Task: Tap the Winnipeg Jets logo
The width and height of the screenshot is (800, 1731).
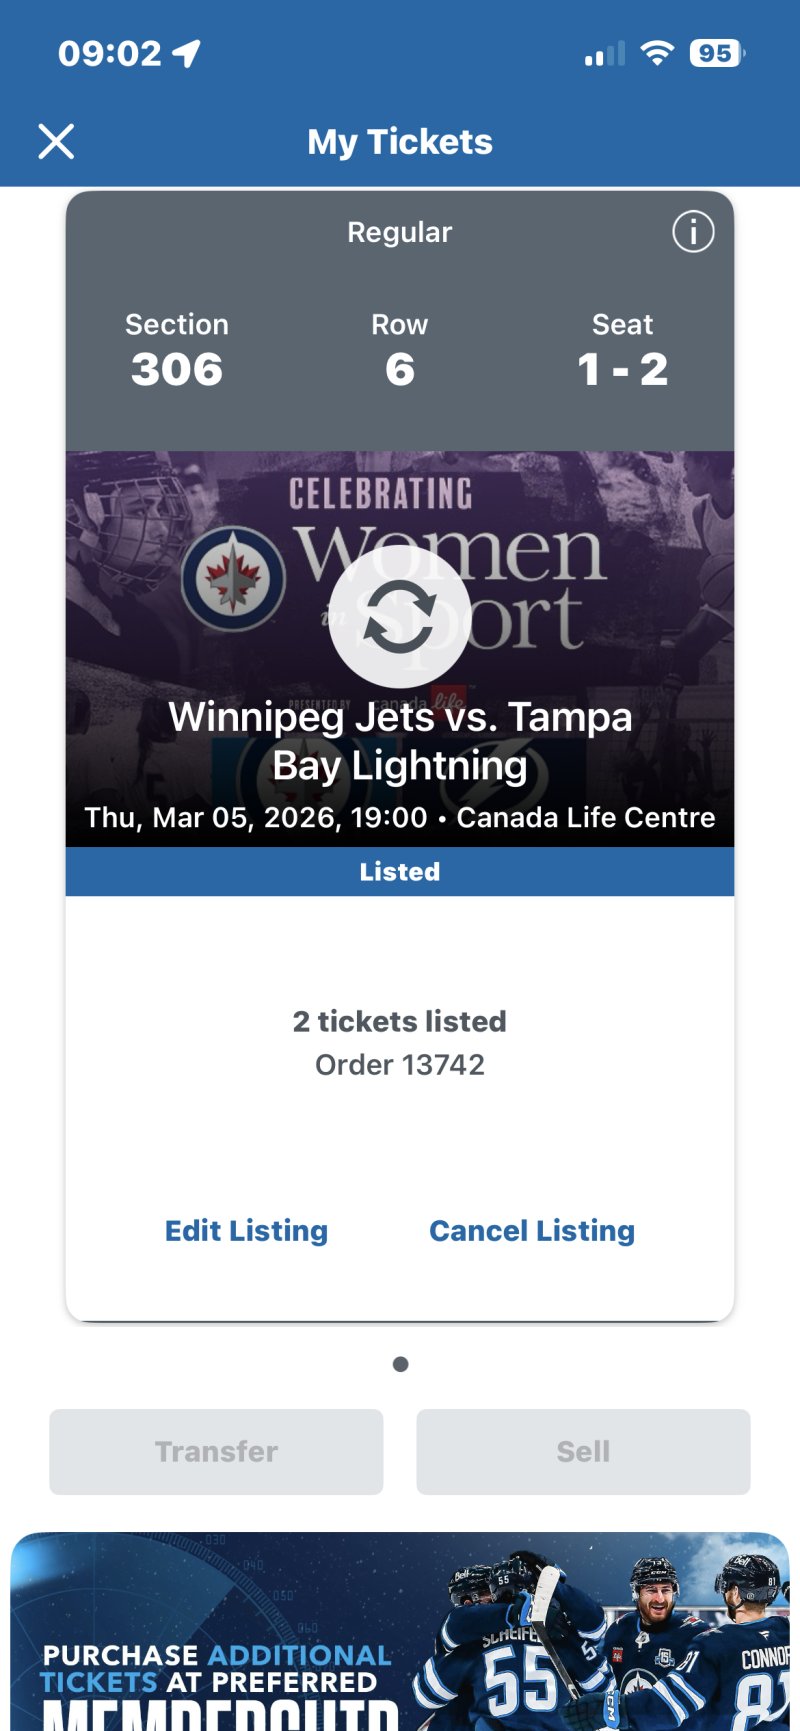Action: coord(233,579)
